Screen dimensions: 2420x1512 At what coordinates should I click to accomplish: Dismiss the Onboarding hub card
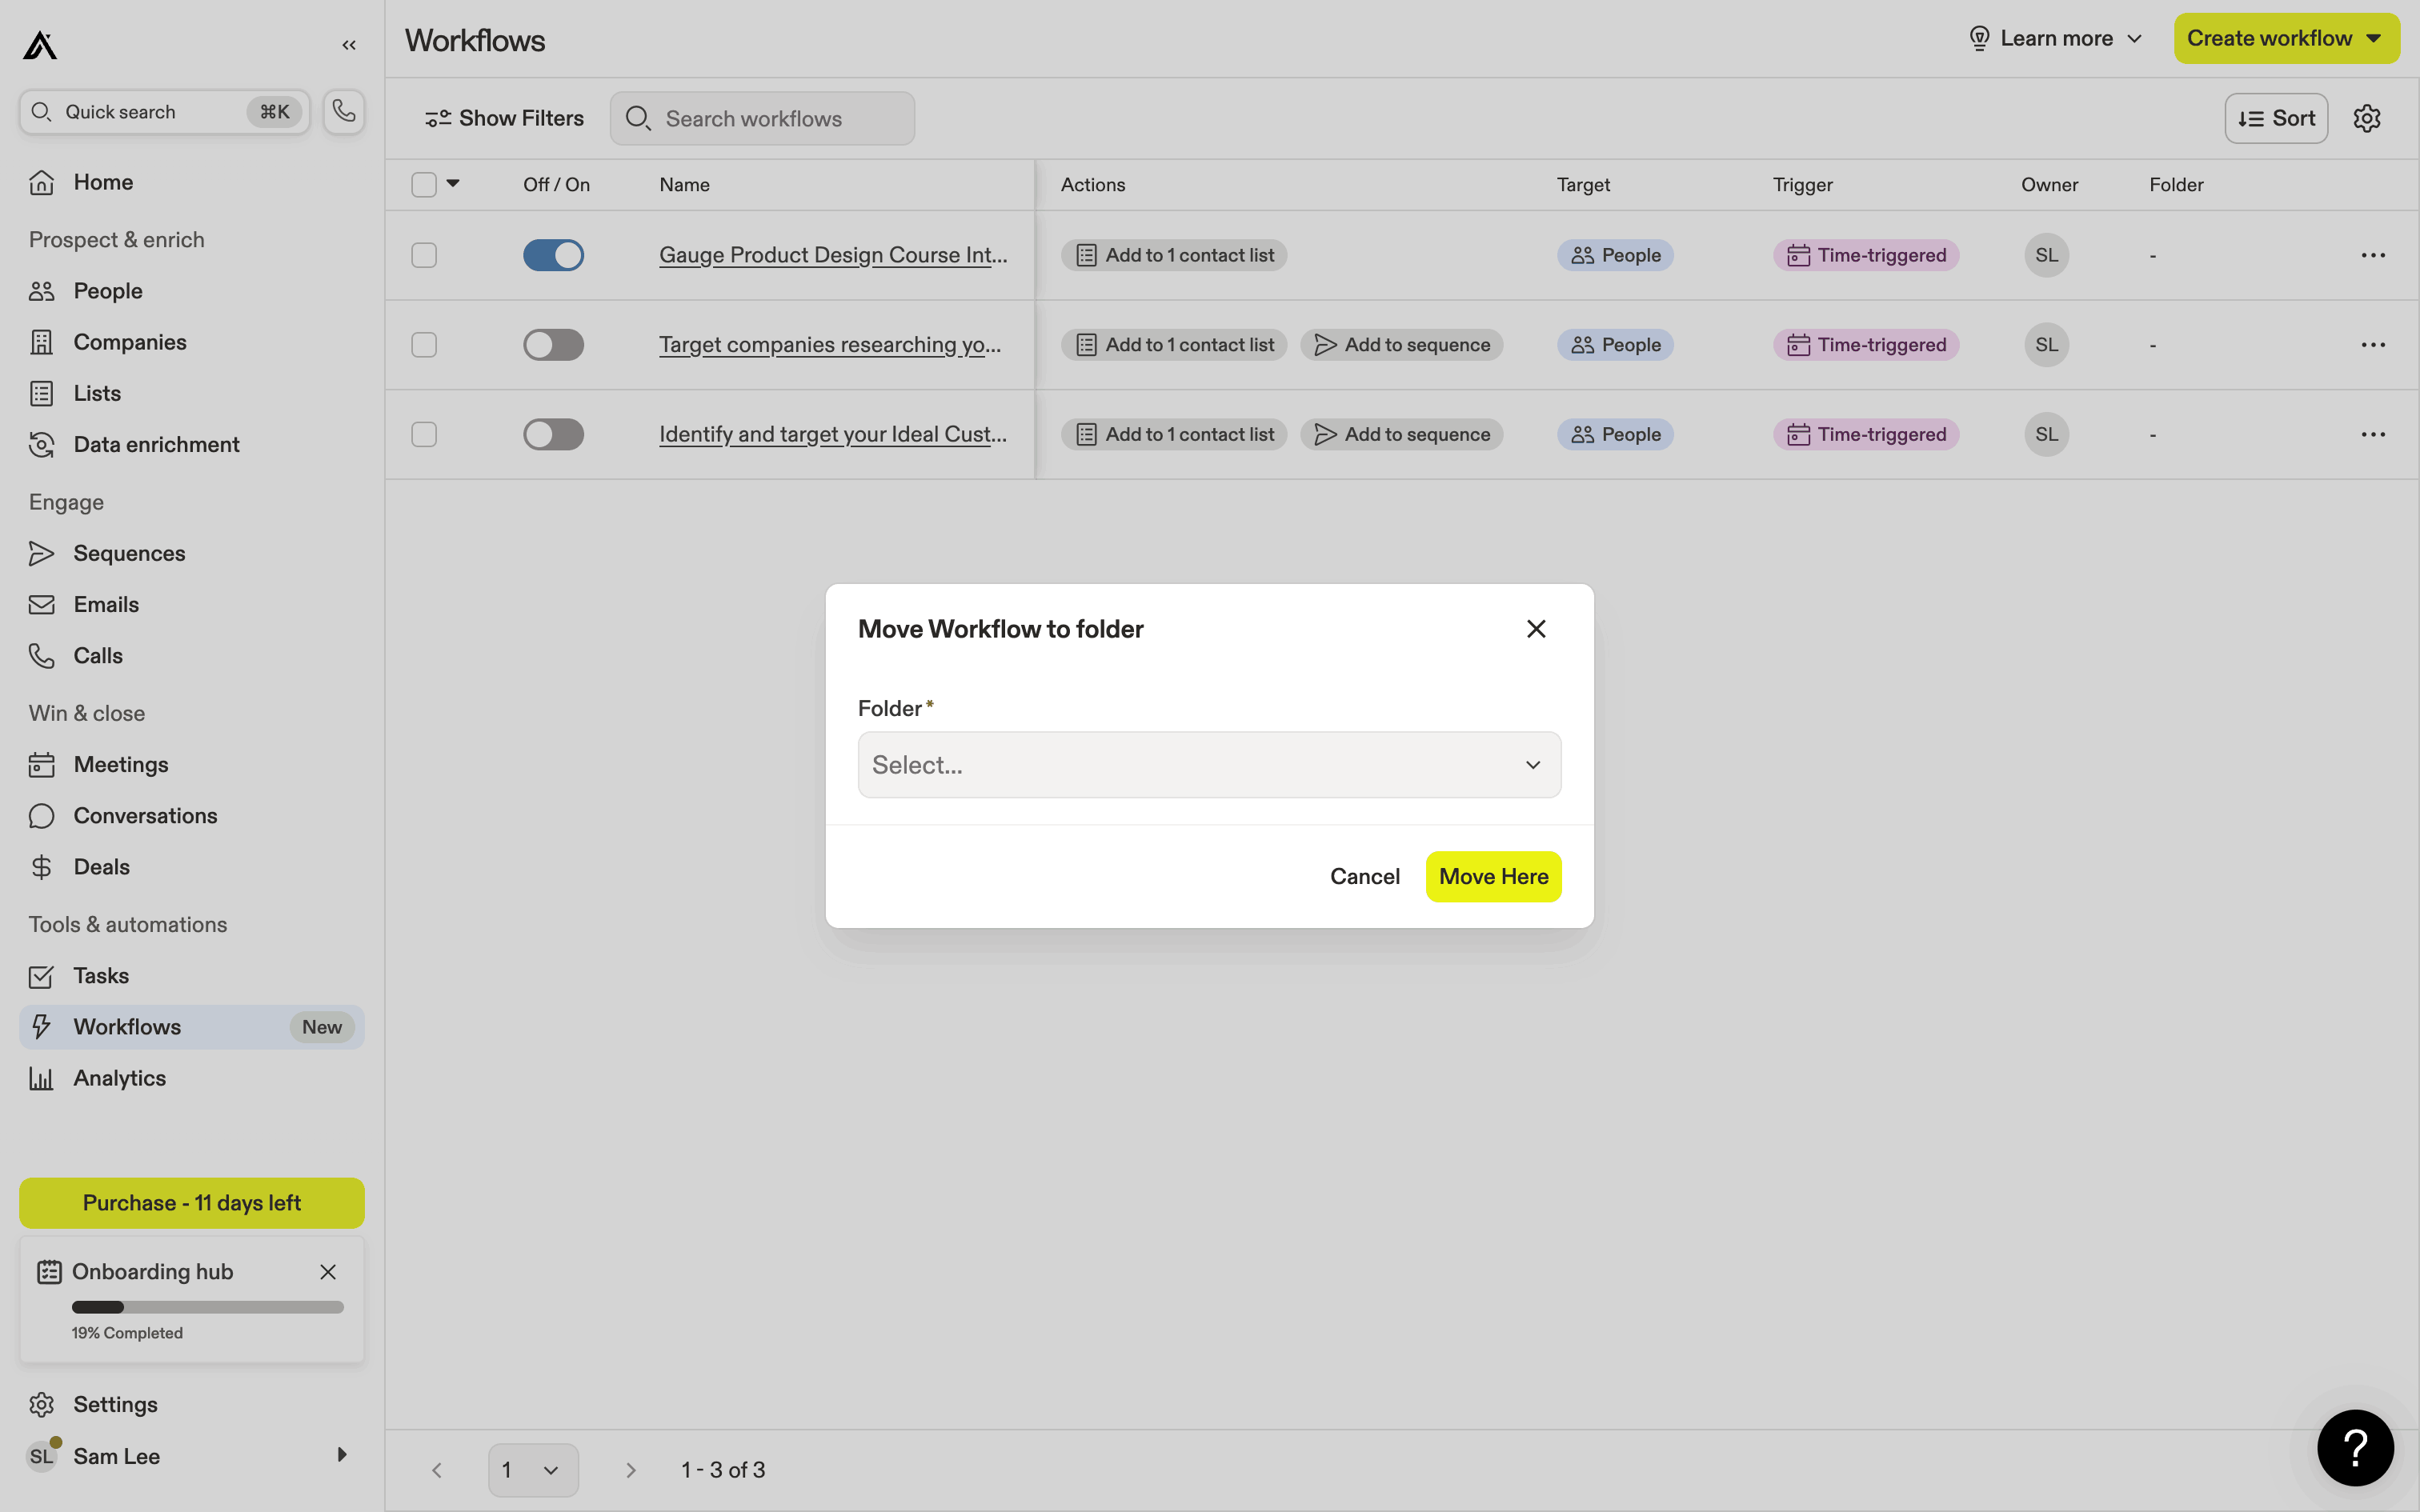coord(328,1272)
